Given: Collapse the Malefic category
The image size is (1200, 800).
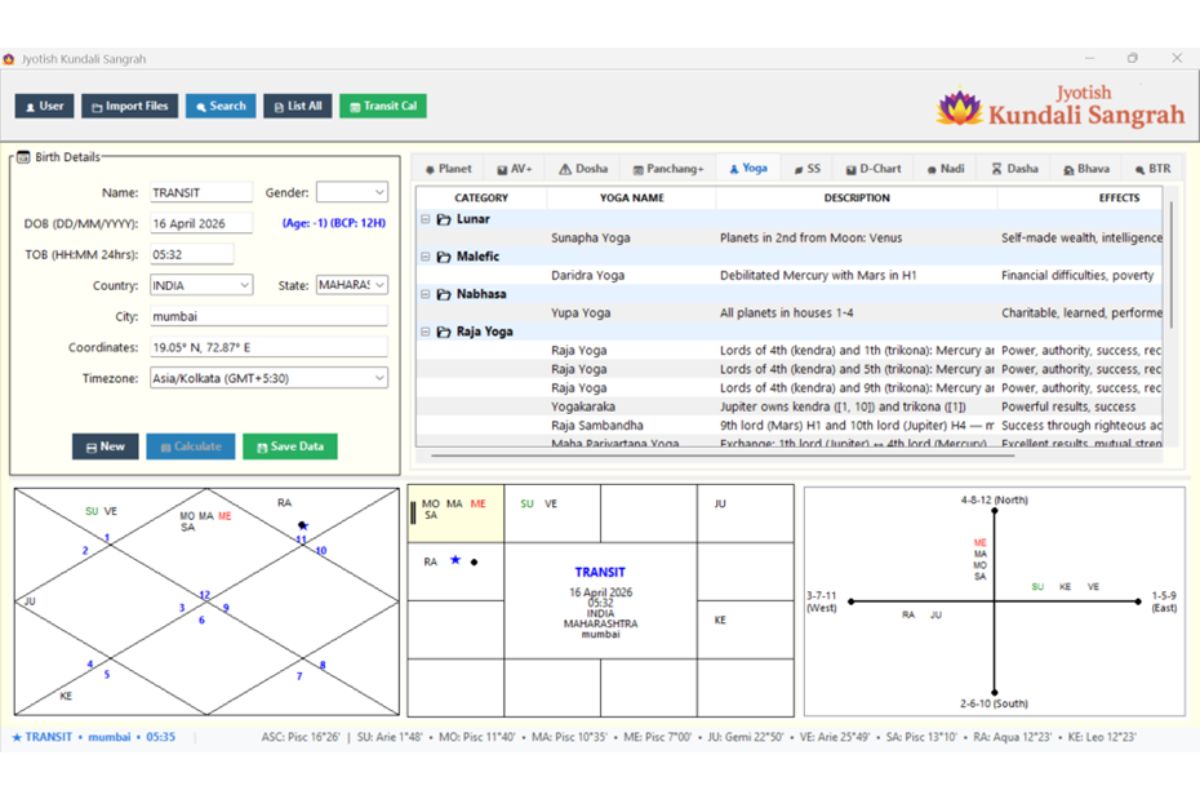Looking at the screenshot, I should point(425,256).
